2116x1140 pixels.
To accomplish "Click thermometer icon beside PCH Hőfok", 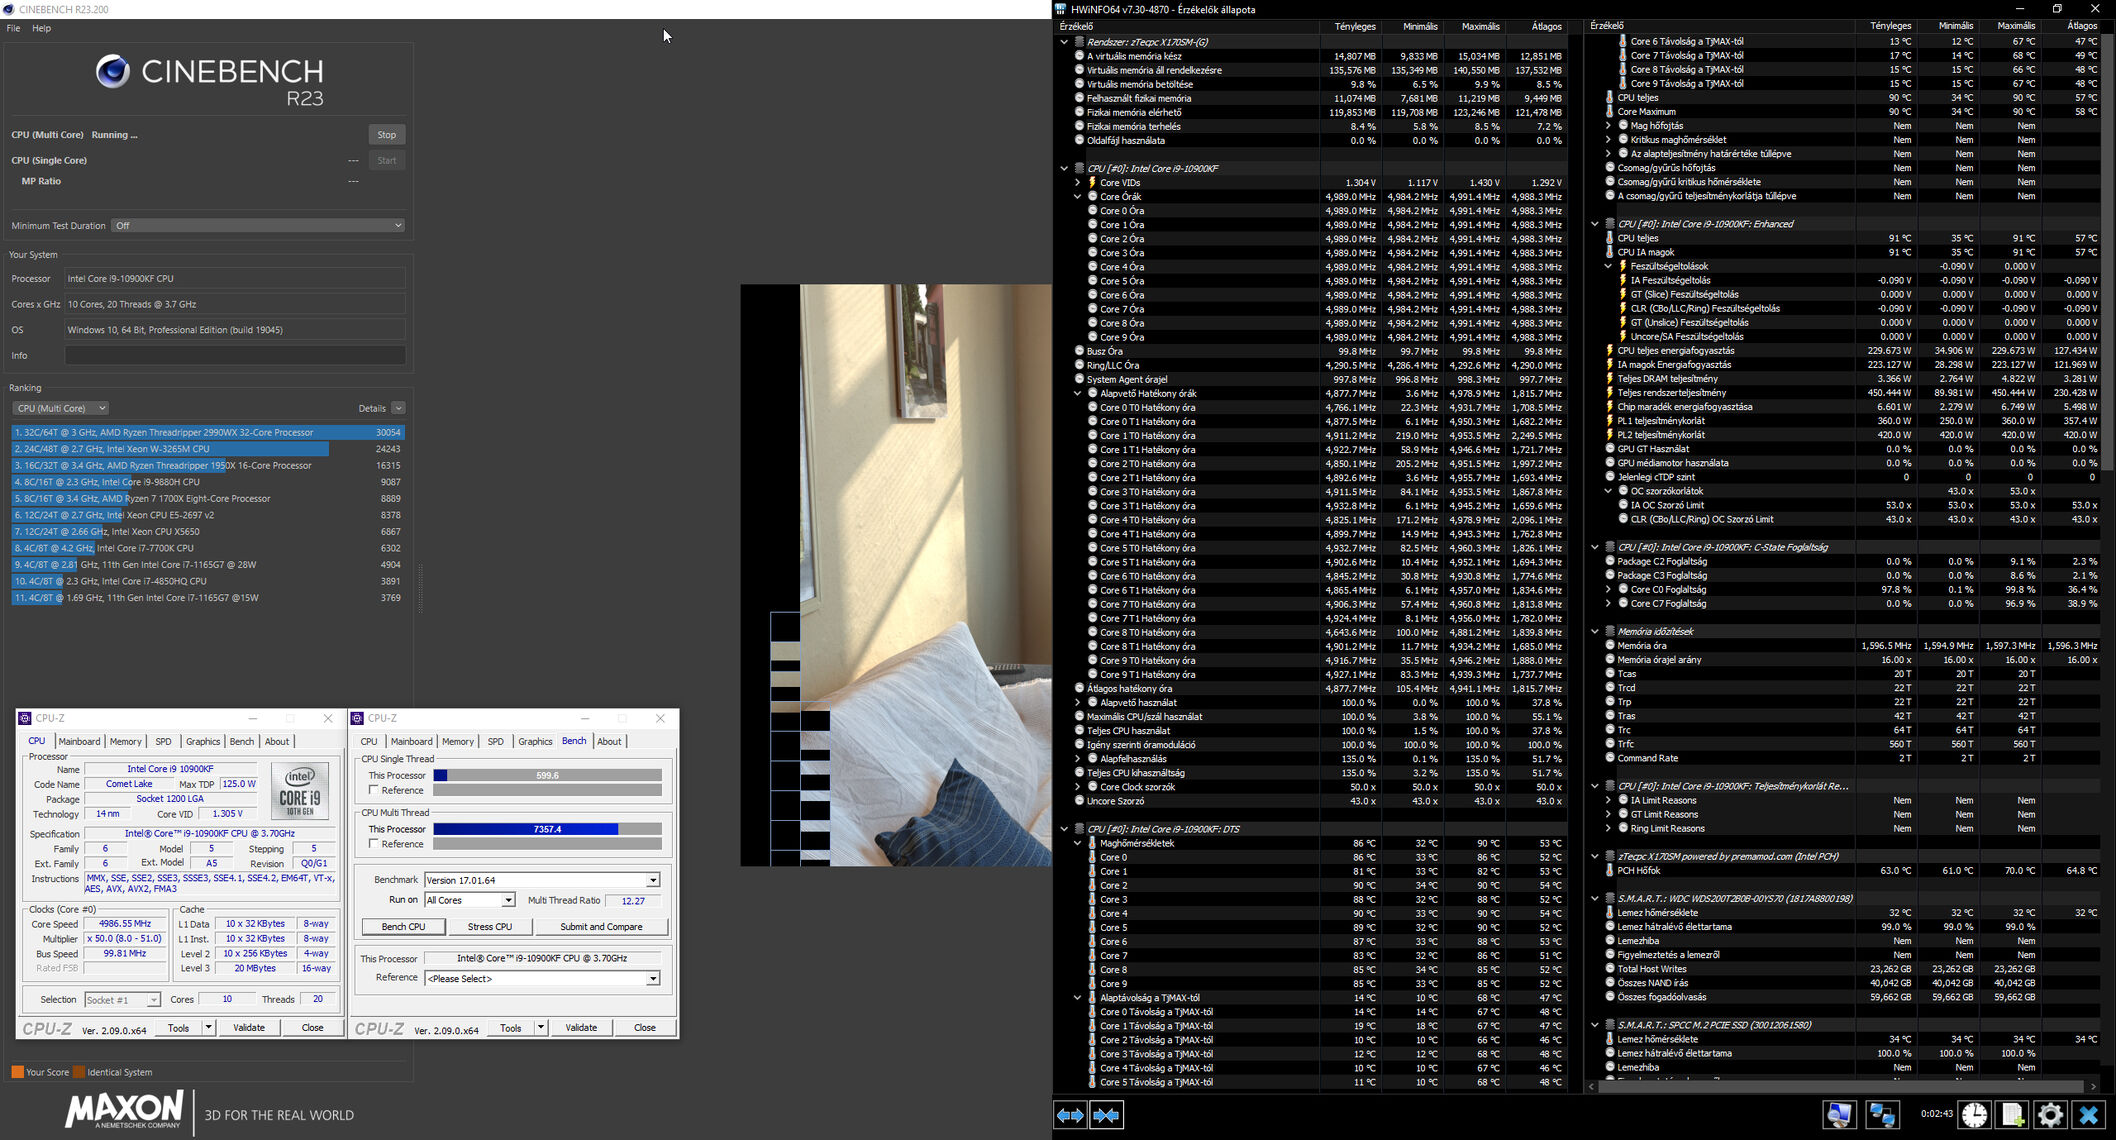I will (x=1609, y=871).
